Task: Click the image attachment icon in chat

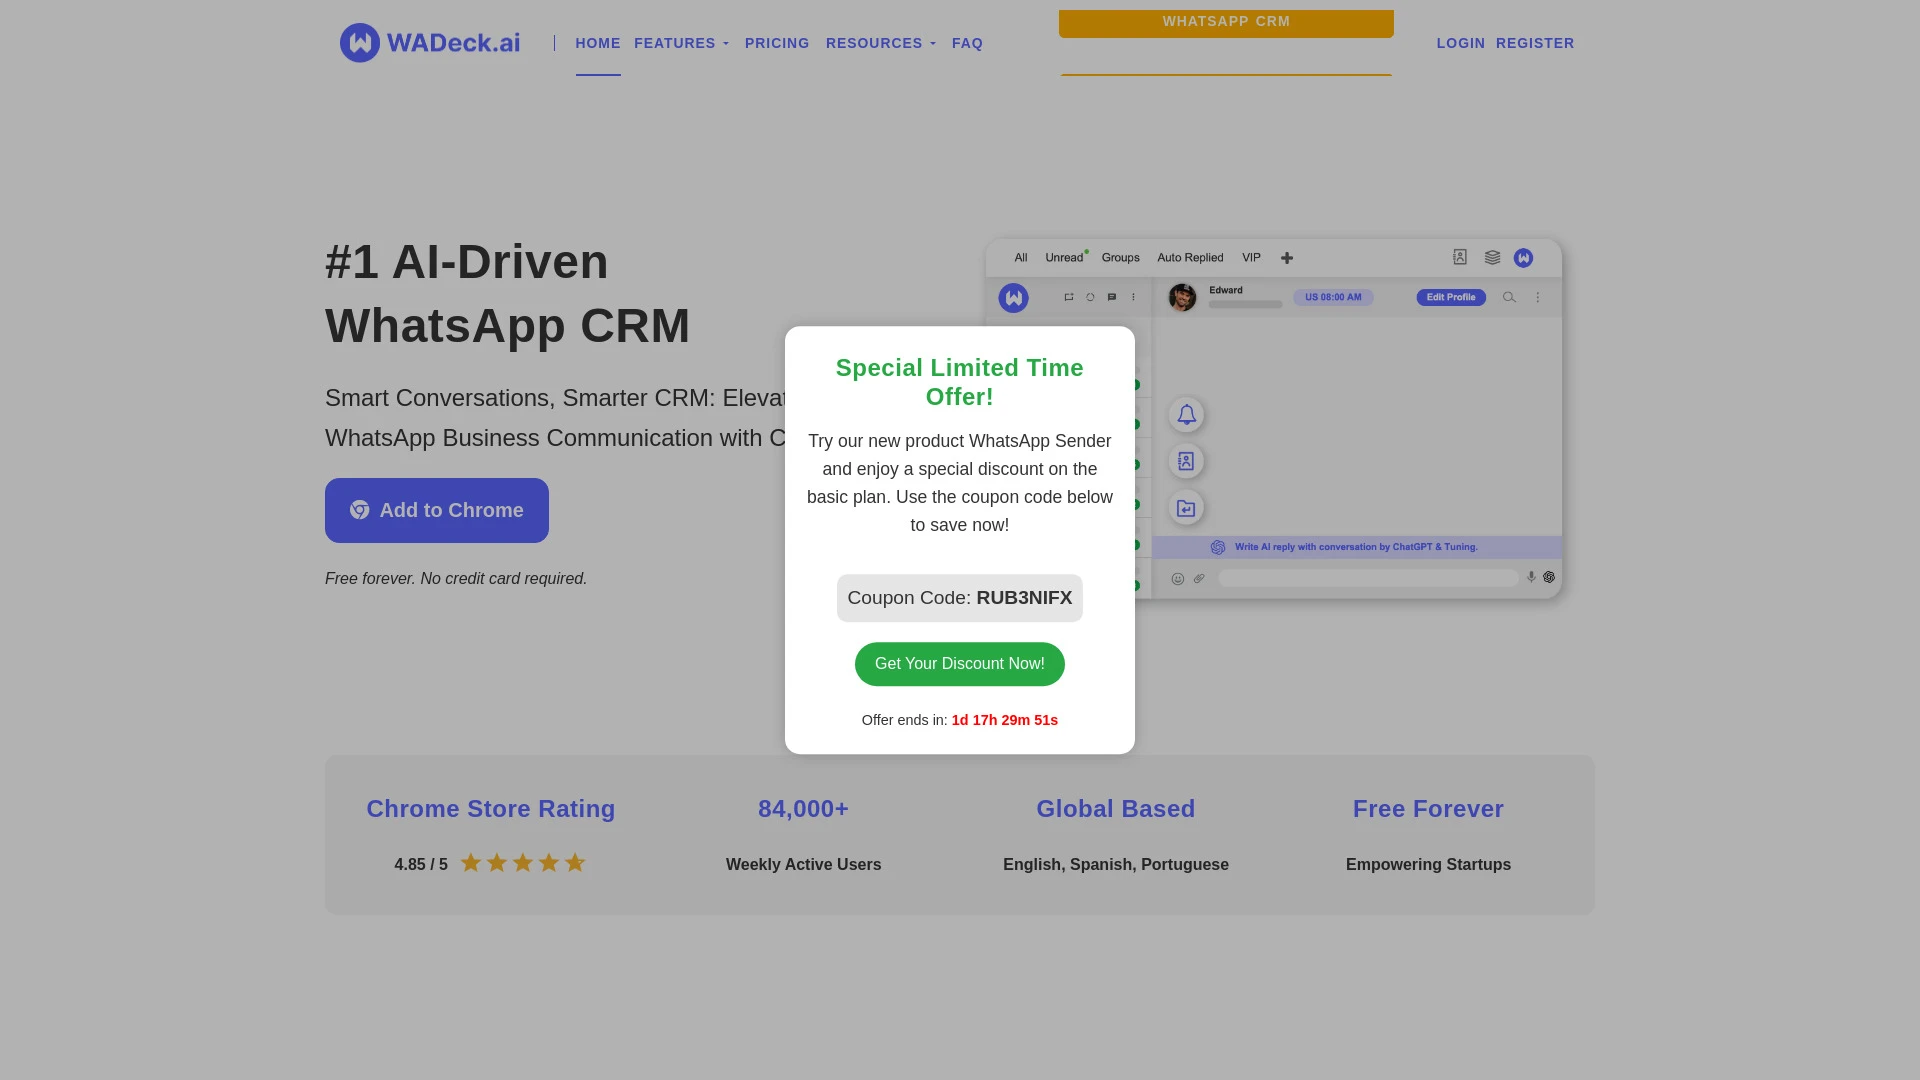Action: point(1199,576)
